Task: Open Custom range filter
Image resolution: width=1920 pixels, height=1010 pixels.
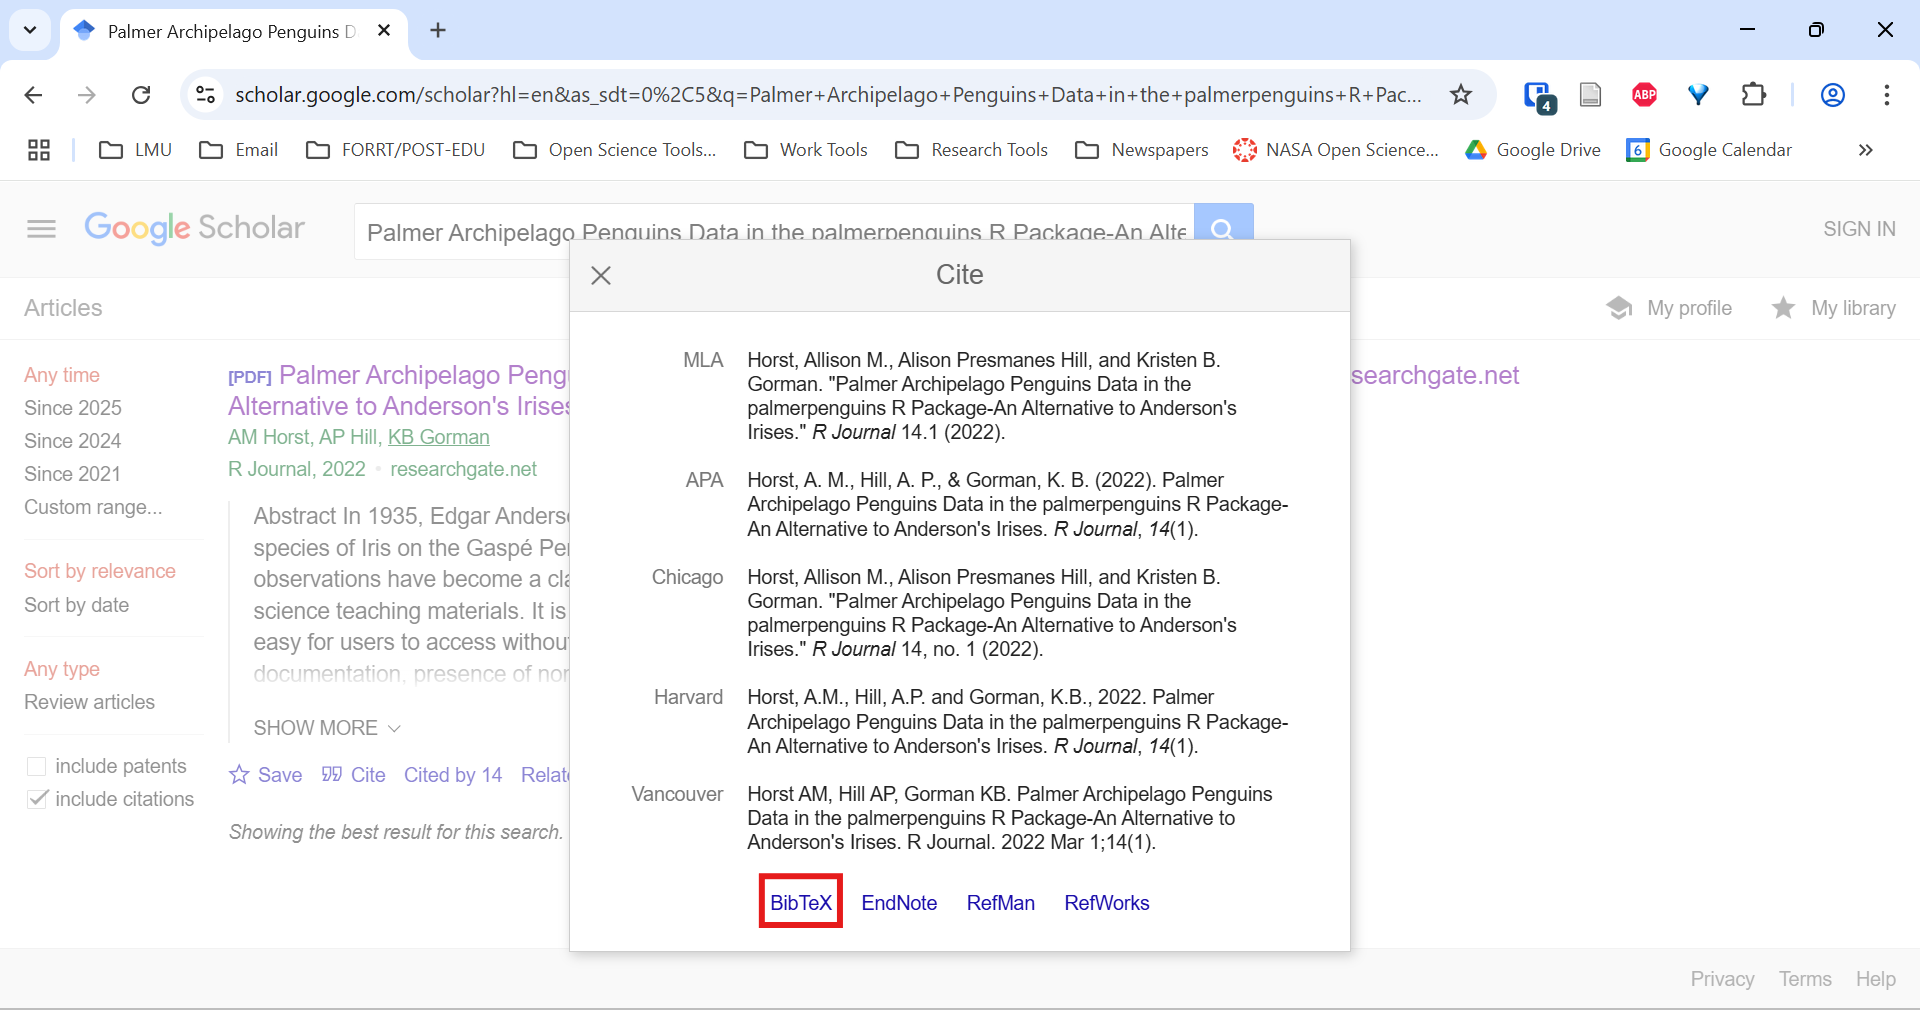Action: [x=93, y=507]
